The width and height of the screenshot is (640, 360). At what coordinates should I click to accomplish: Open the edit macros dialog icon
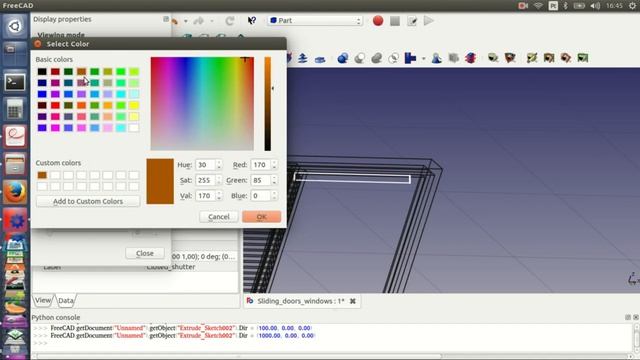(412, 21)
